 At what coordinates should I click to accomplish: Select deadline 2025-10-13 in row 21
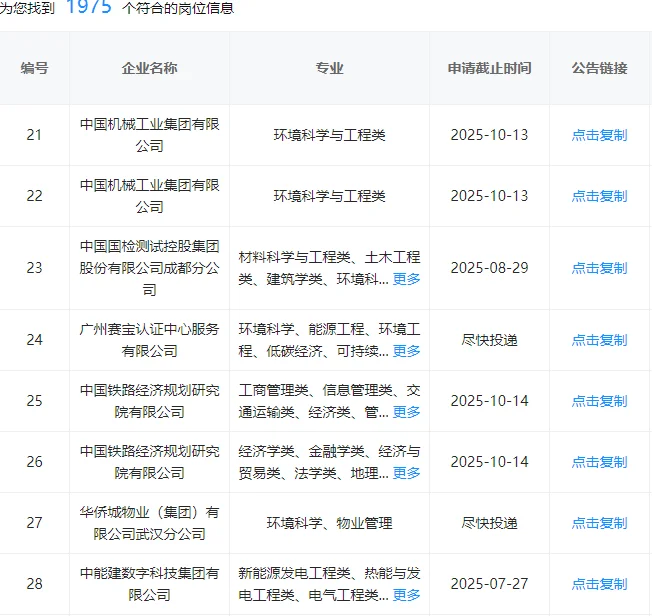coord(489,135)
